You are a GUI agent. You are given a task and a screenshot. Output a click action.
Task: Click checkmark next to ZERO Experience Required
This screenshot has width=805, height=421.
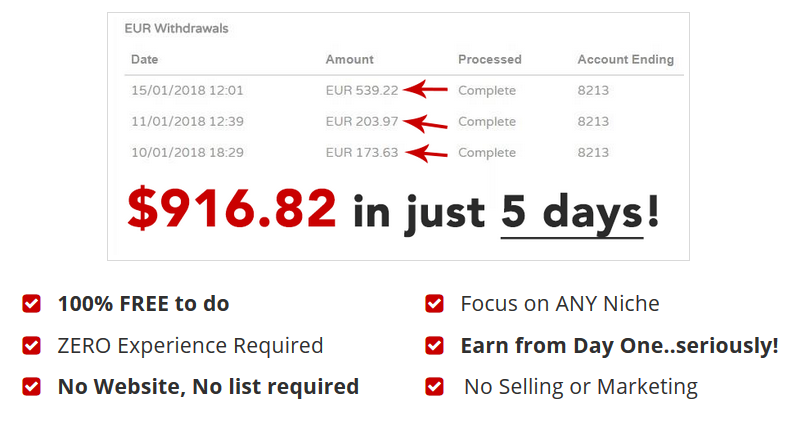pyautogui.click(x=31, y=345)
